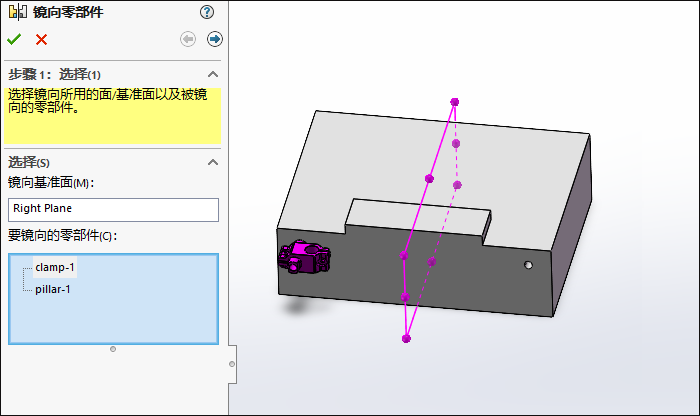Click listbox resize handle below components
The width and height of the screenshot is (700, 416).
tap(113, 349)
